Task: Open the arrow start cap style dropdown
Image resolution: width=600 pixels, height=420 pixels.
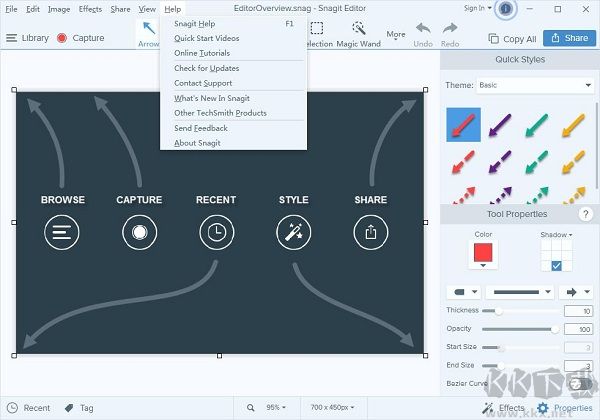Action: [x=464, y=292]
